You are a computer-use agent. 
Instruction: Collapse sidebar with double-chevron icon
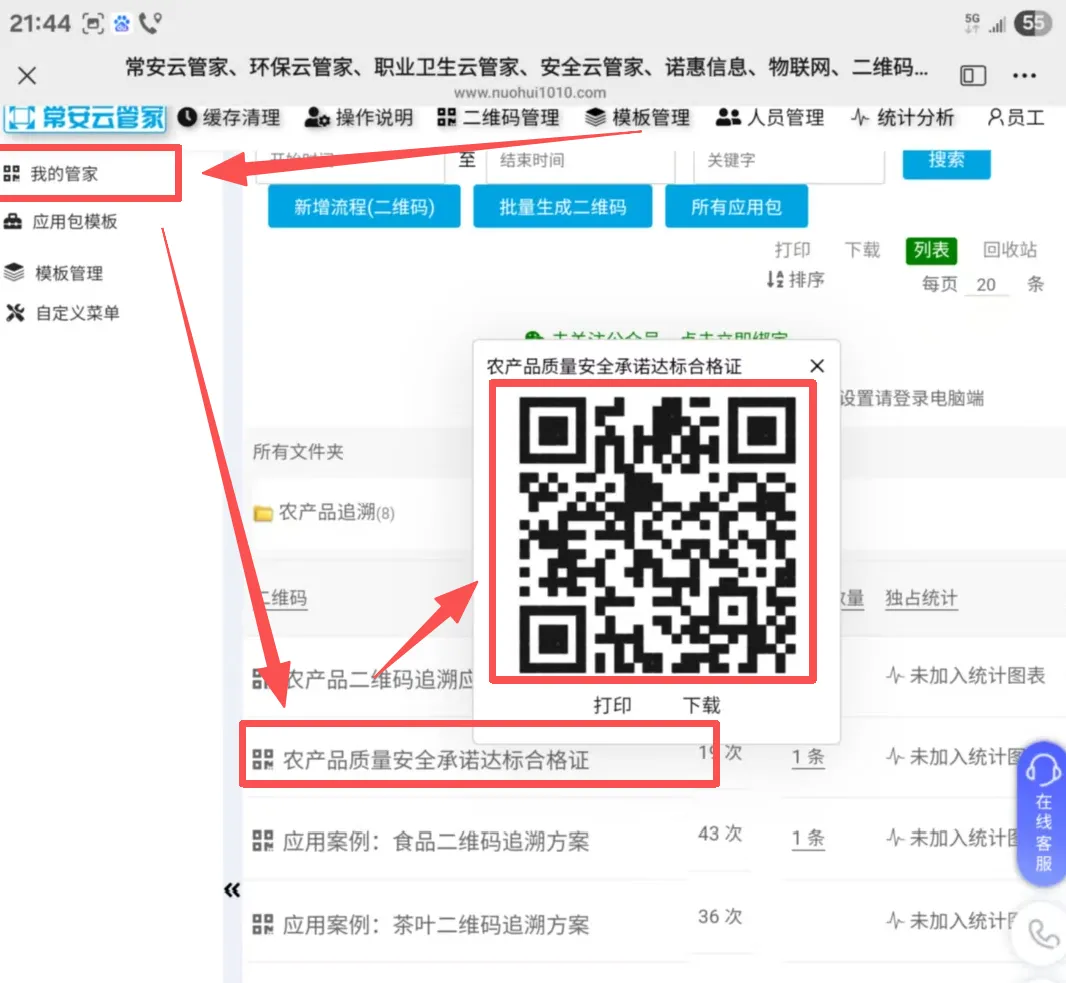pos(232,890)
